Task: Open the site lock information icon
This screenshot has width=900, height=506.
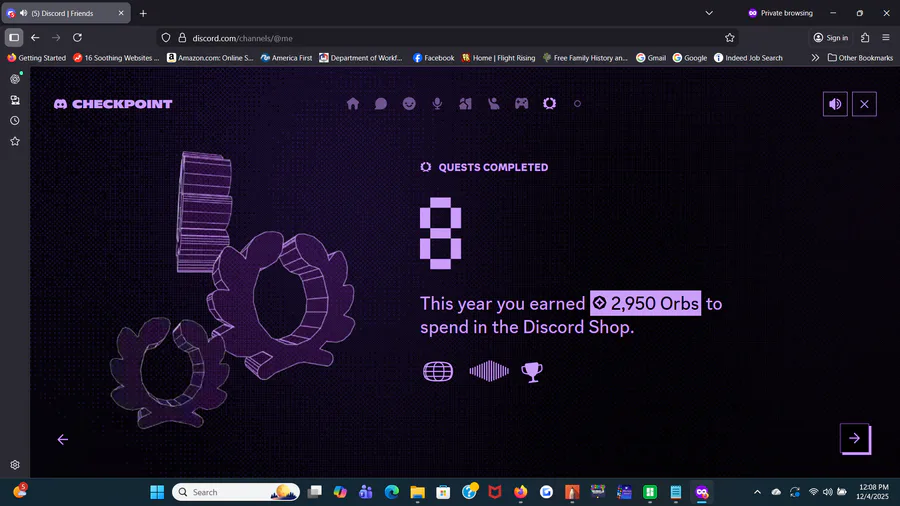Action: pyautogui.click(x=182, y=38)
